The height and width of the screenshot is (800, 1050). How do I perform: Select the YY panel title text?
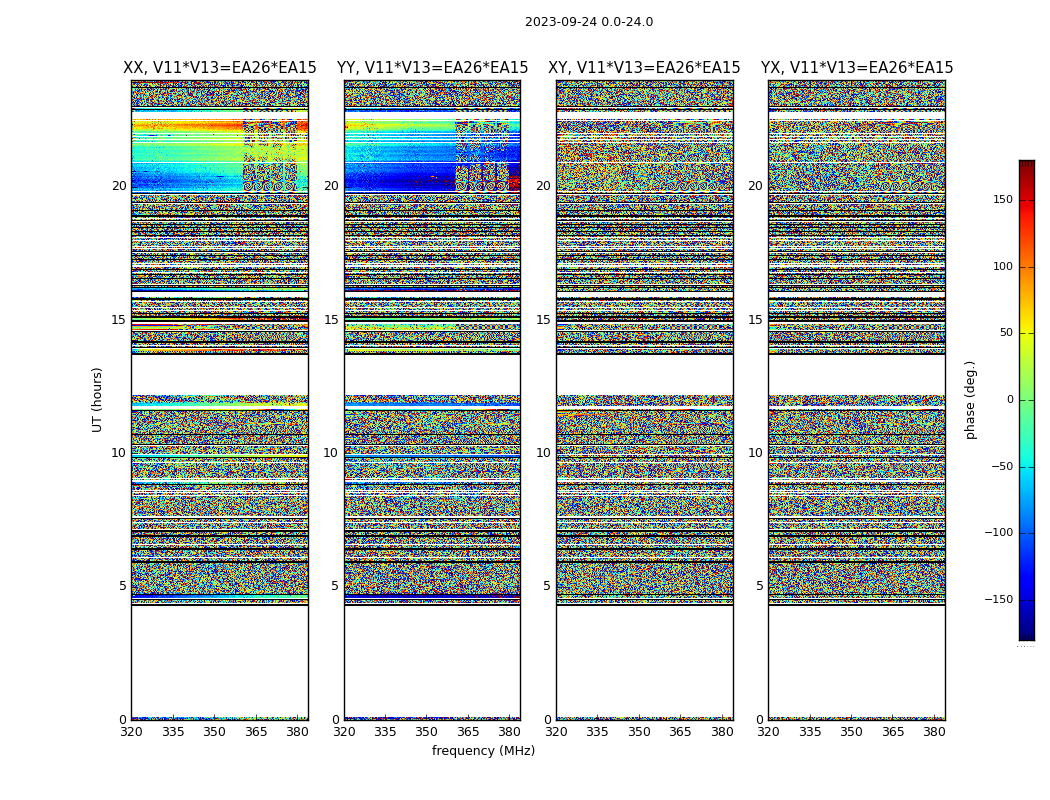point(432,68)
